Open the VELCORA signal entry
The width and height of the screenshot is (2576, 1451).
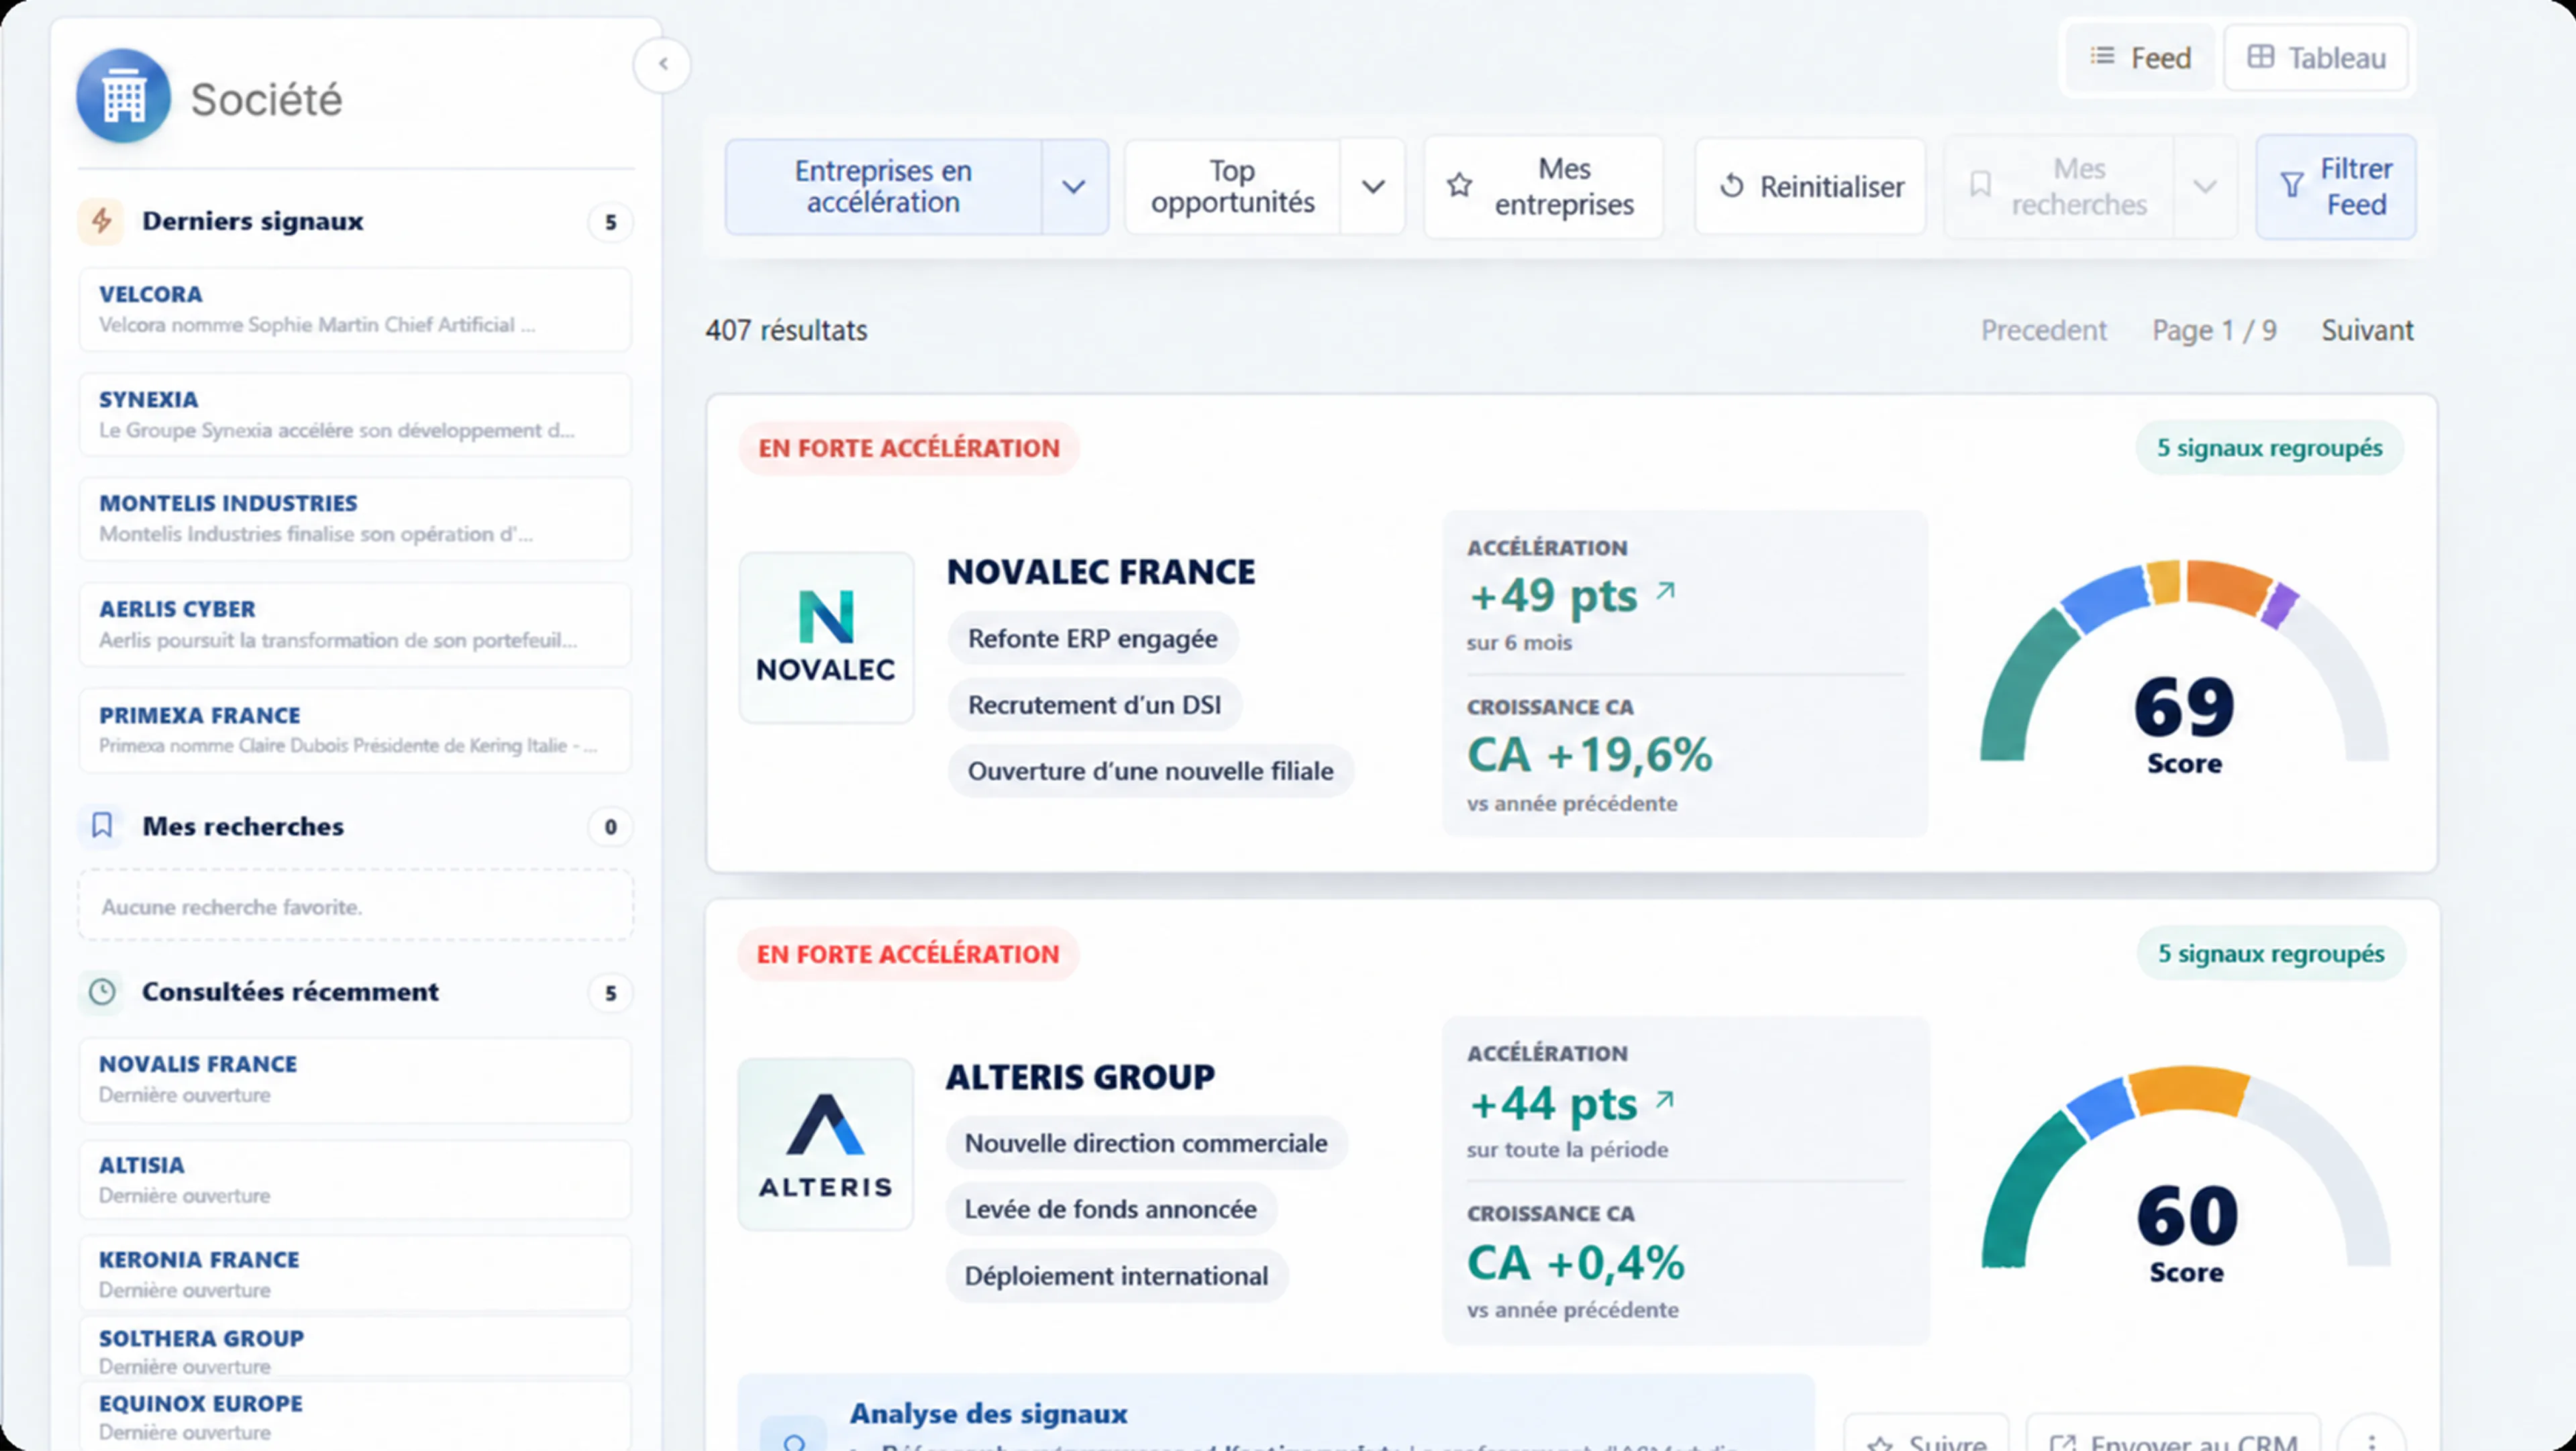tap(355, 309)
